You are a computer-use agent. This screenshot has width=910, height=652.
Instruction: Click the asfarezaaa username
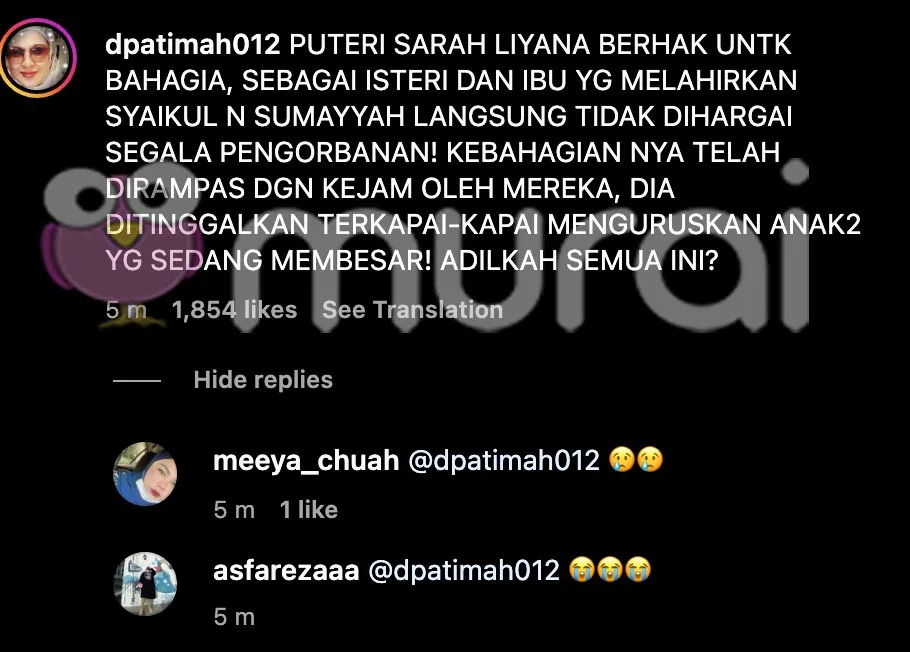(286, 570)
